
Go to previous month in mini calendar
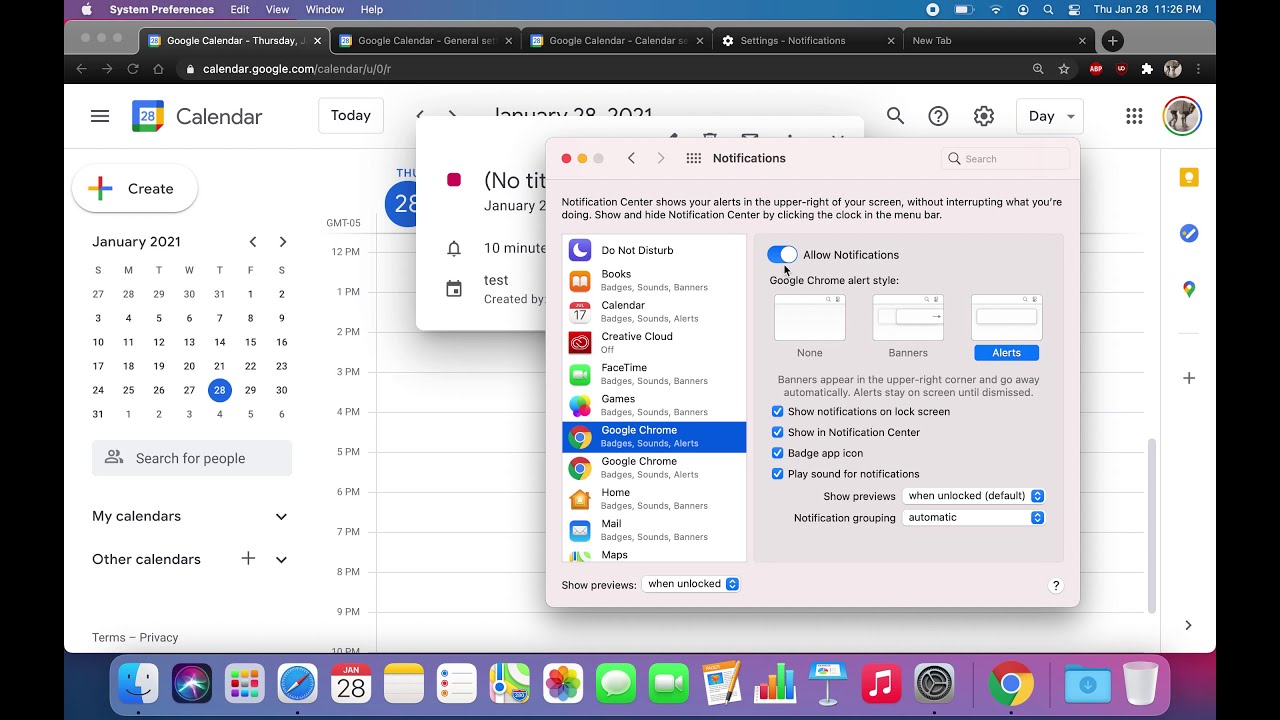point(253,242)
